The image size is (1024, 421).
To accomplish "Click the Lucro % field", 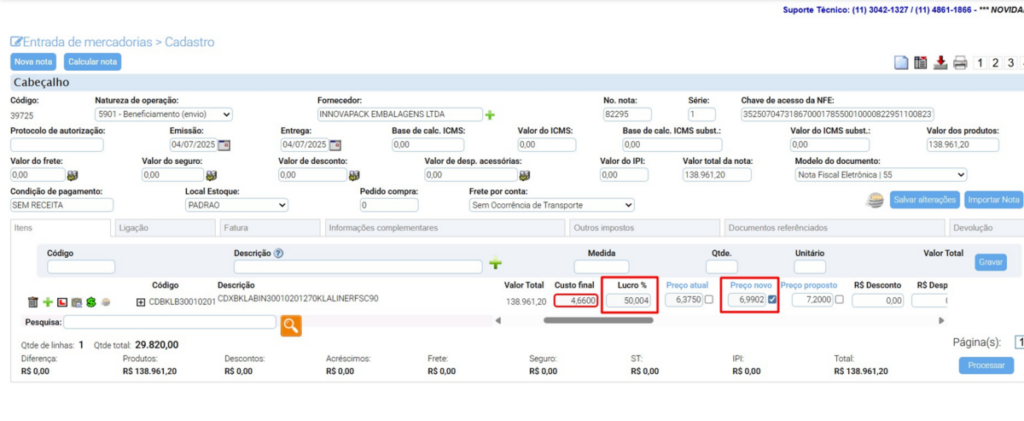I will [628, 301].
